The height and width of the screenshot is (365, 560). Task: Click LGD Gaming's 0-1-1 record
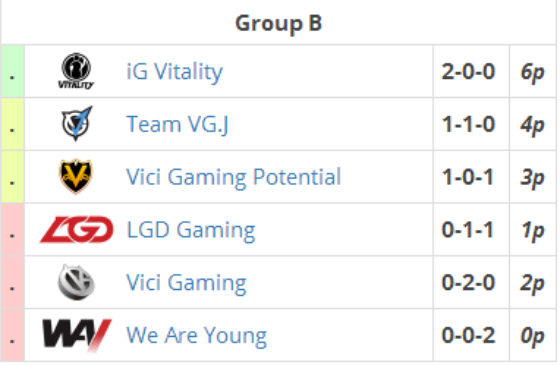point(468,230)
